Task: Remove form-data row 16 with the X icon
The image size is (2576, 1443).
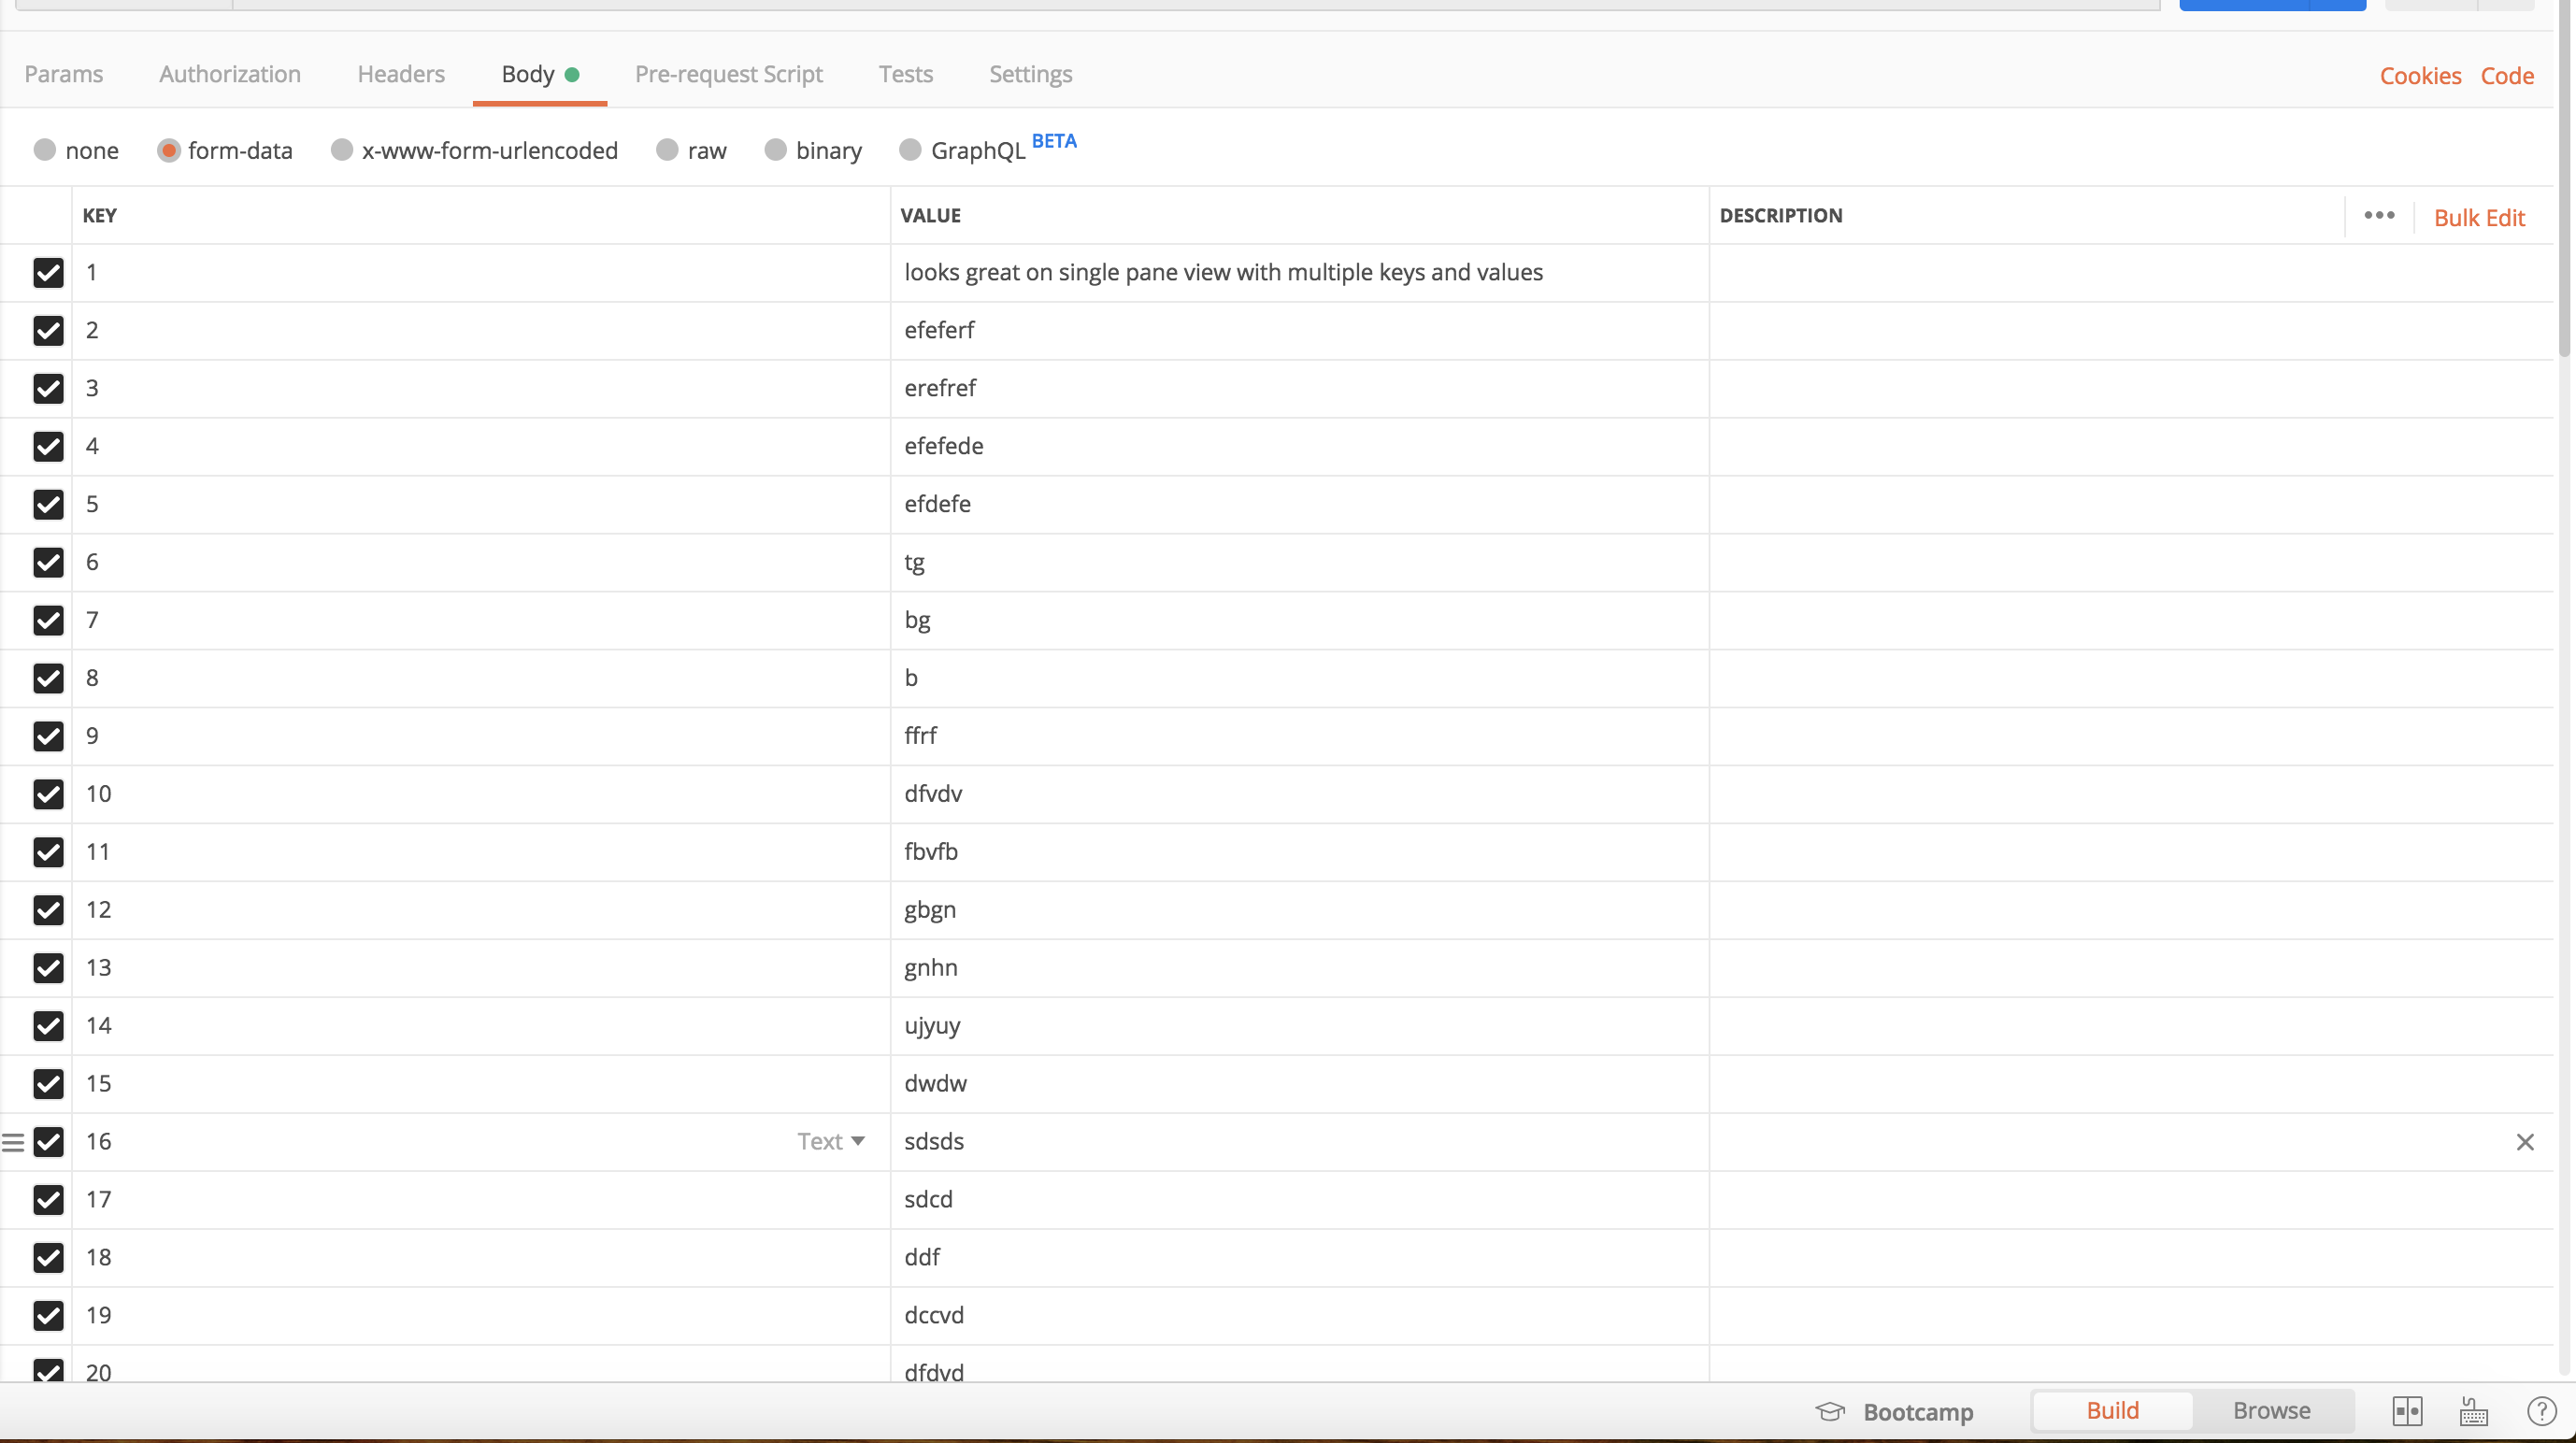Action: coord(2526,1141)
